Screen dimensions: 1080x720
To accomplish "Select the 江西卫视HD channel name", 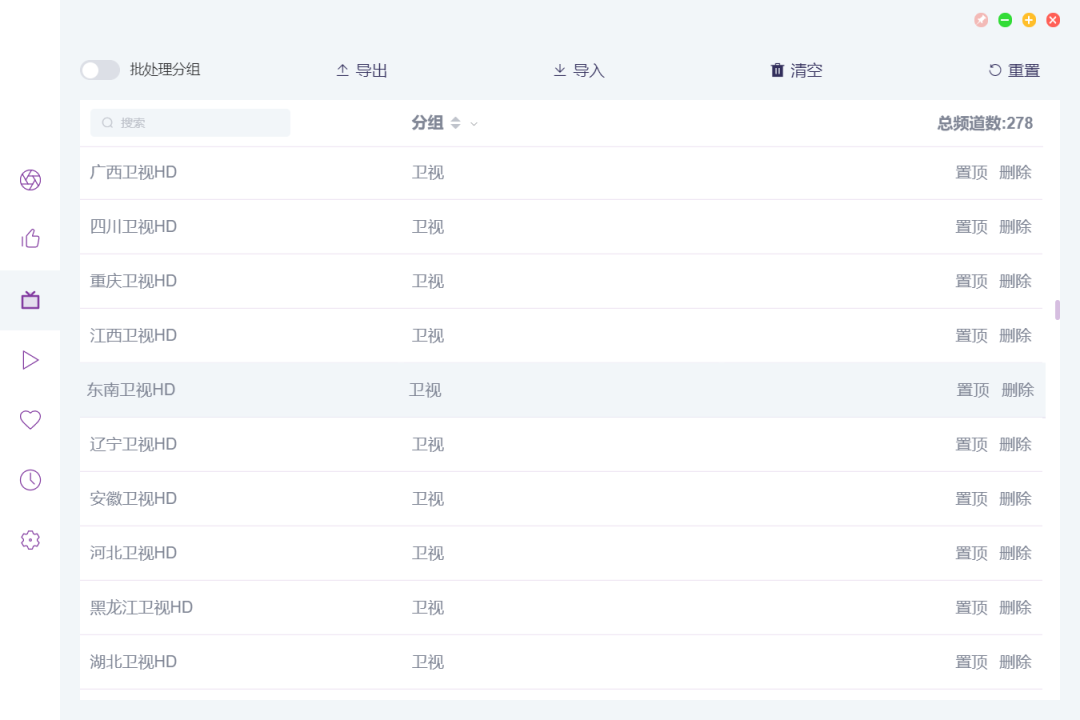I will (134, 336).
